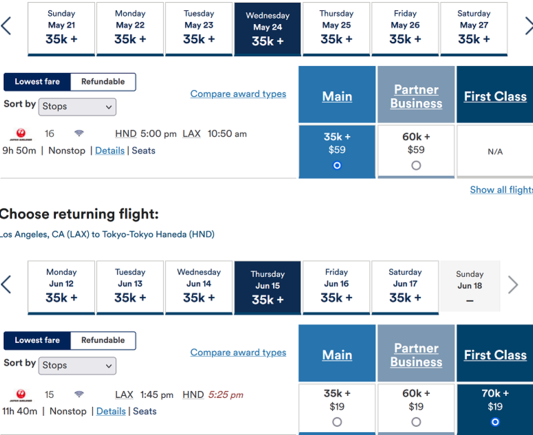
Task: Click the previous-week arrow for departing dates
Action: (x=6, y=26)
